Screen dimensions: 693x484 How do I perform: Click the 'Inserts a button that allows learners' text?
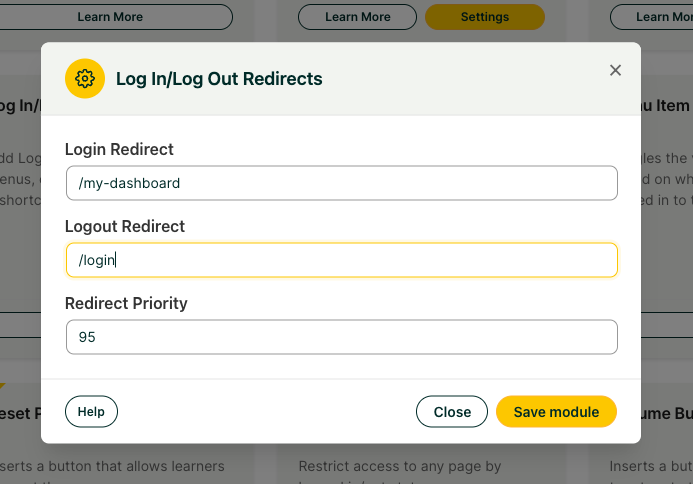tap(112, 466)
